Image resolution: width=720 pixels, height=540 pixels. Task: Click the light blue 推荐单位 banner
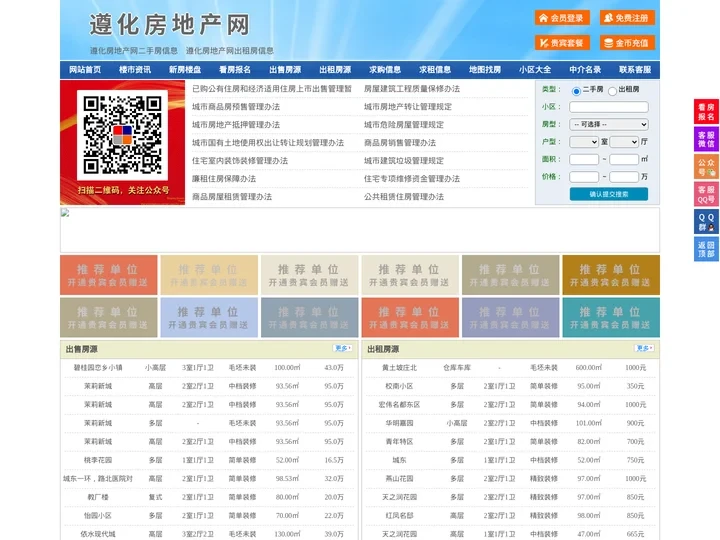click(x=209, y=317)
